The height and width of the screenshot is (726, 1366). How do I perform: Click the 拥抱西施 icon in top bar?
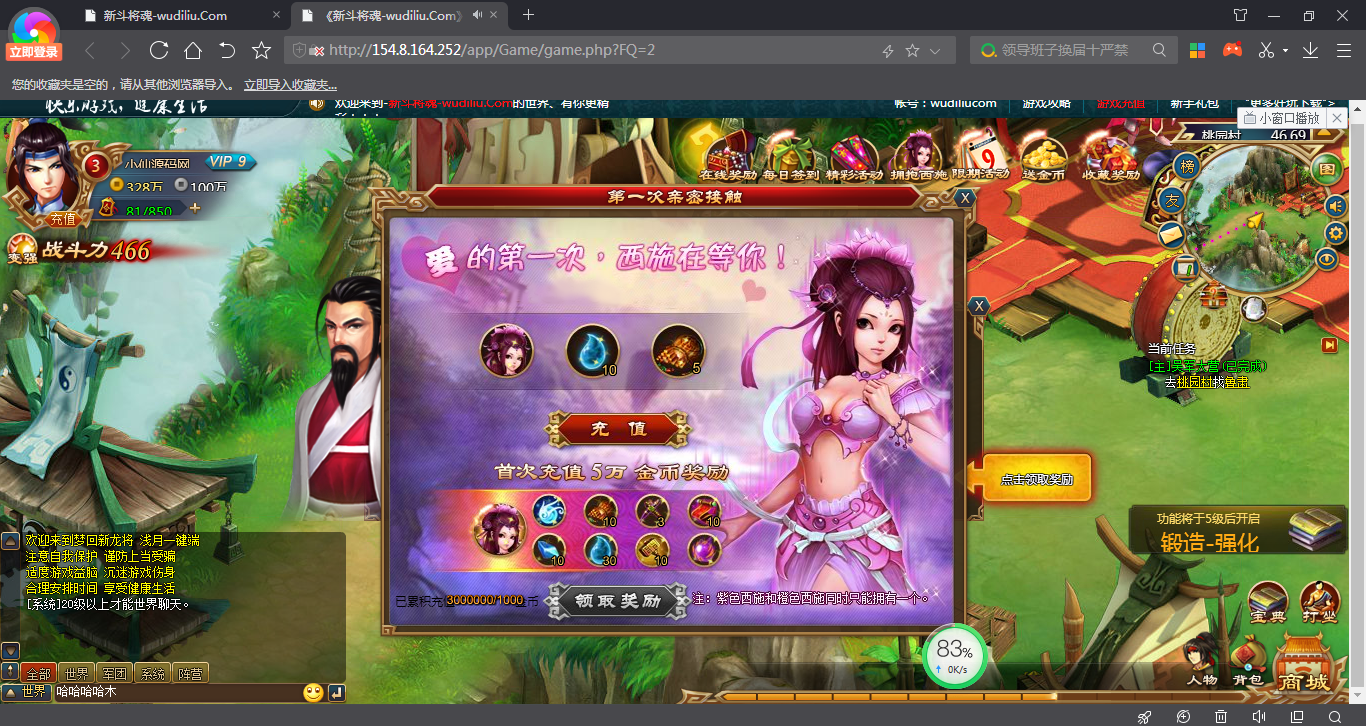pos(916,156)
